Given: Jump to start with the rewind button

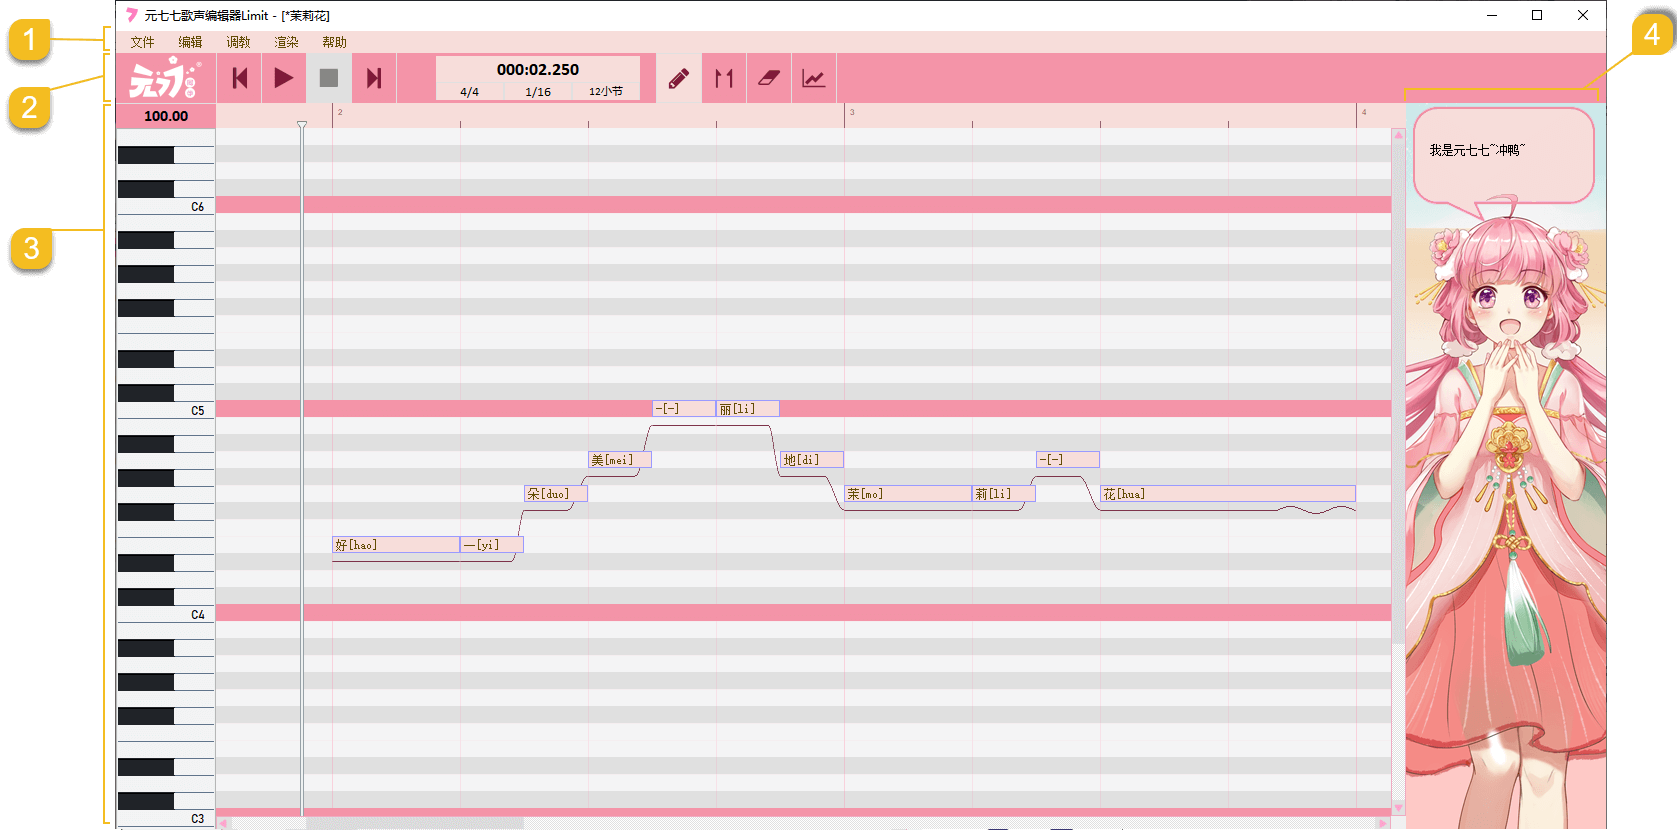Looking at the screenshot, I should (x=239, y=78).
